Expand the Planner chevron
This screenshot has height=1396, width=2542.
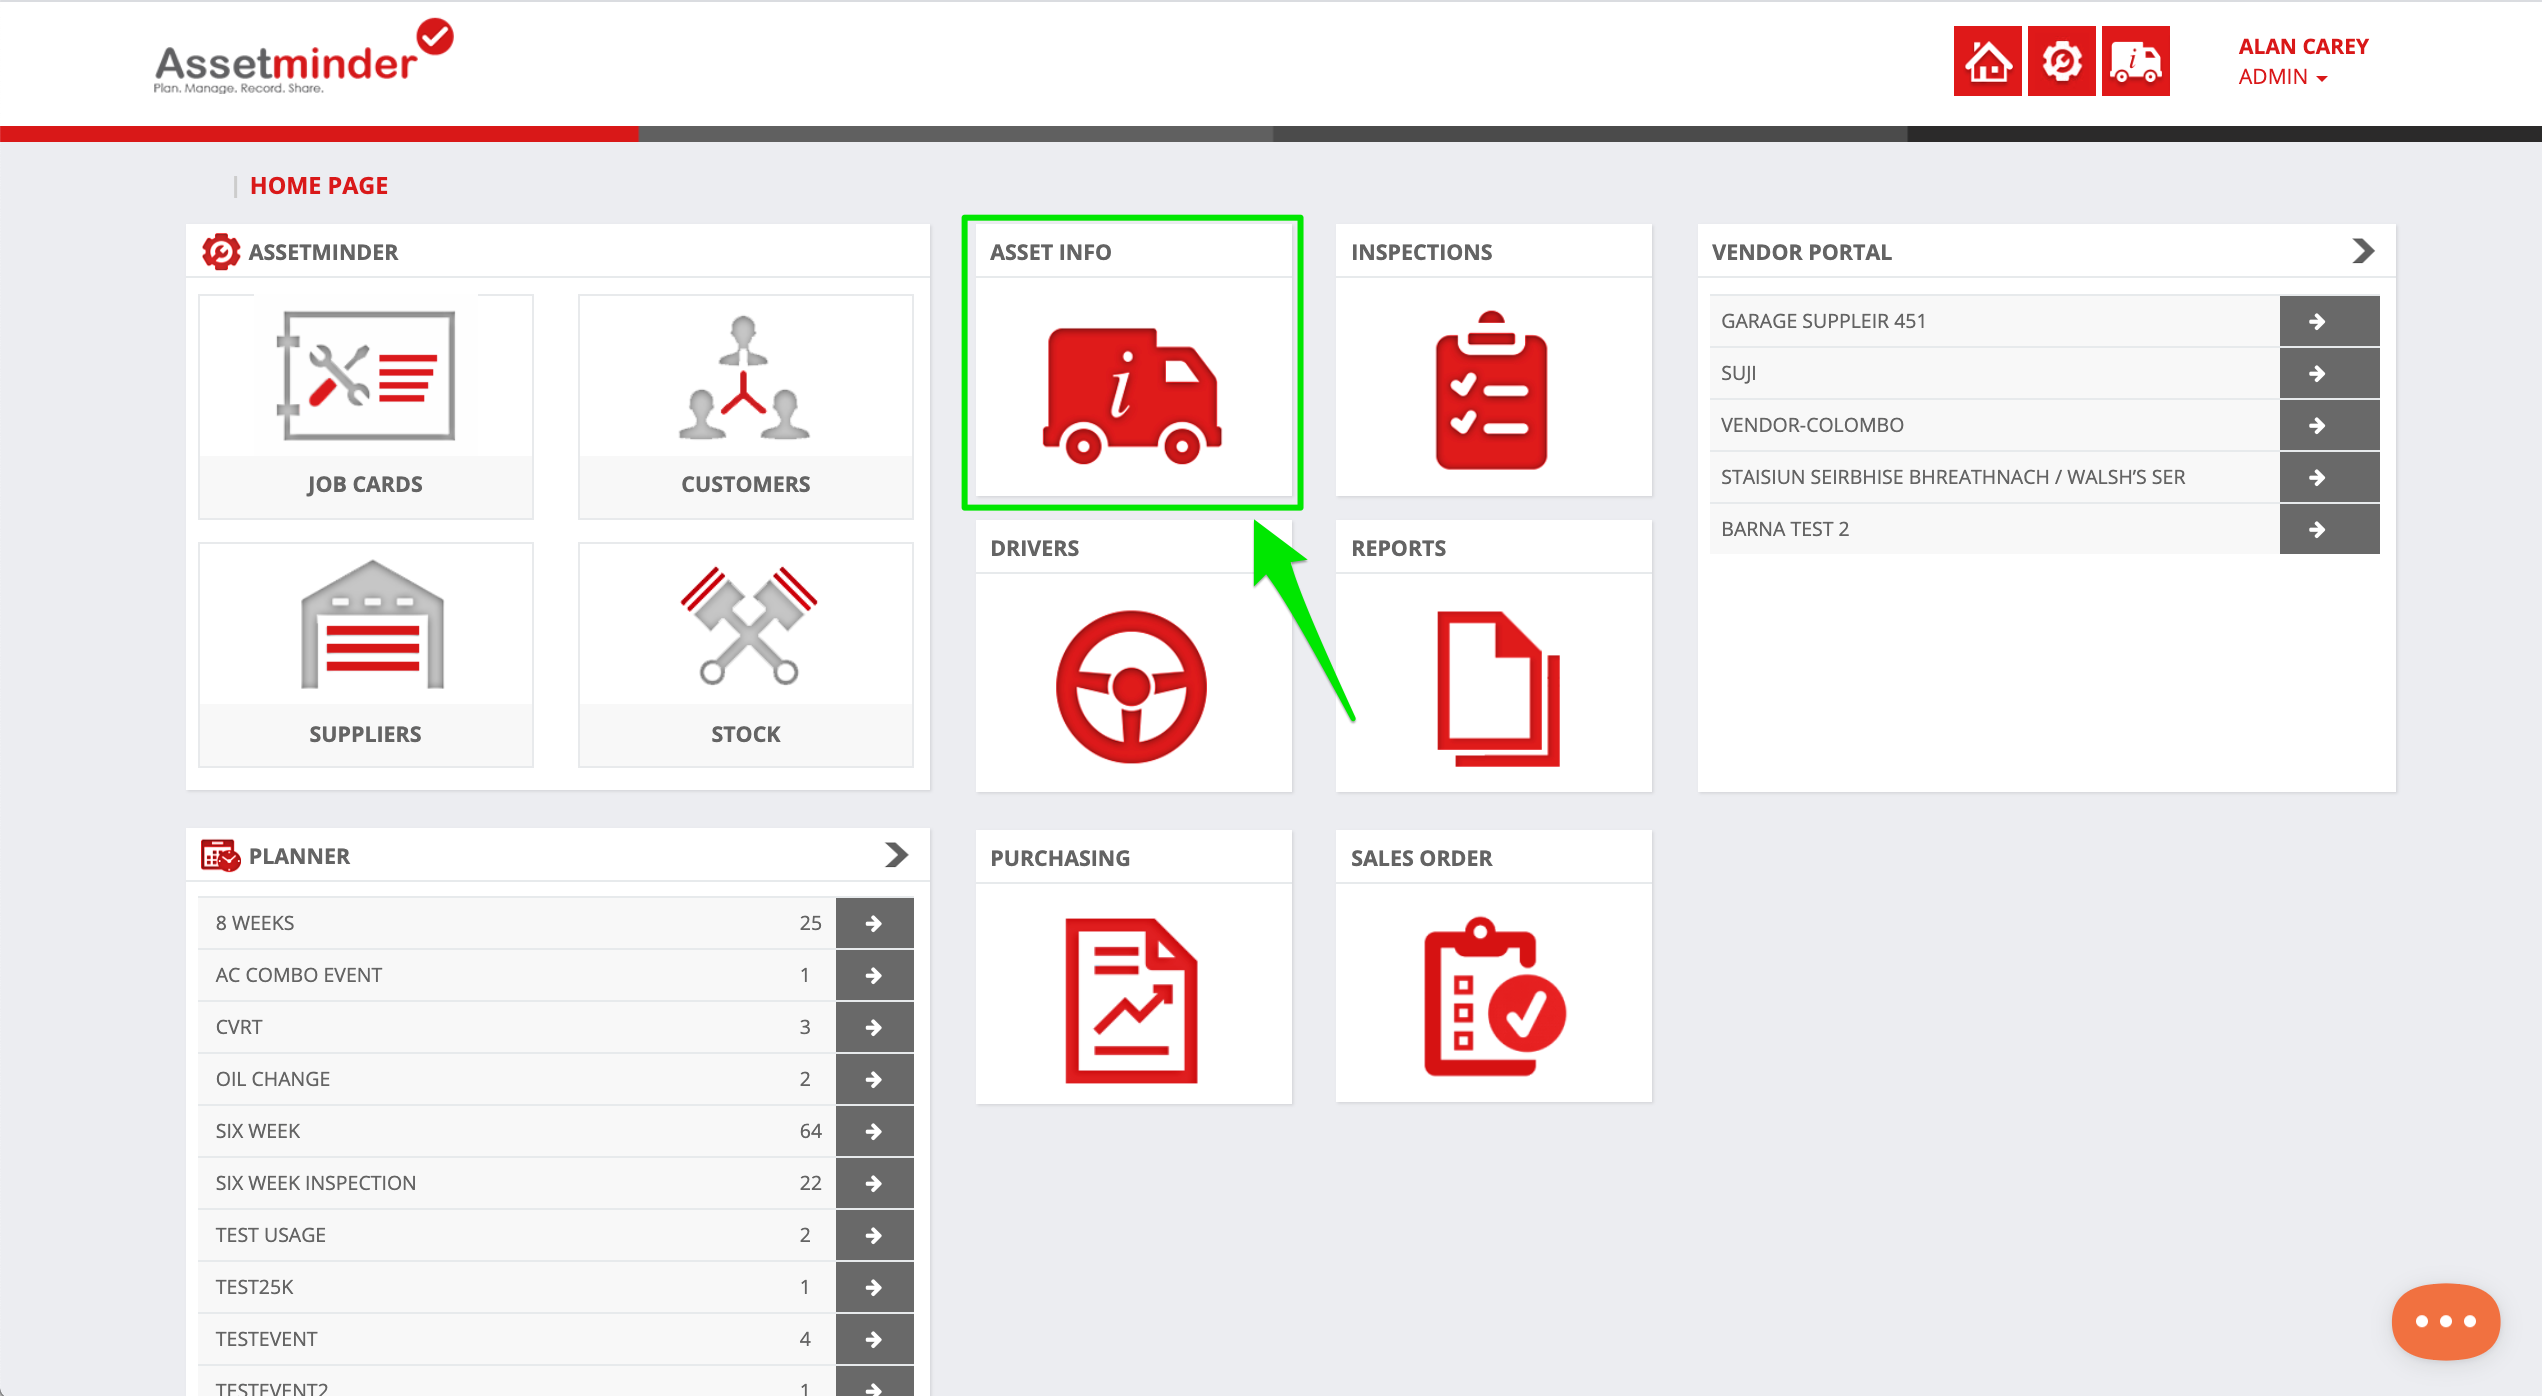(x=897, y=855)
